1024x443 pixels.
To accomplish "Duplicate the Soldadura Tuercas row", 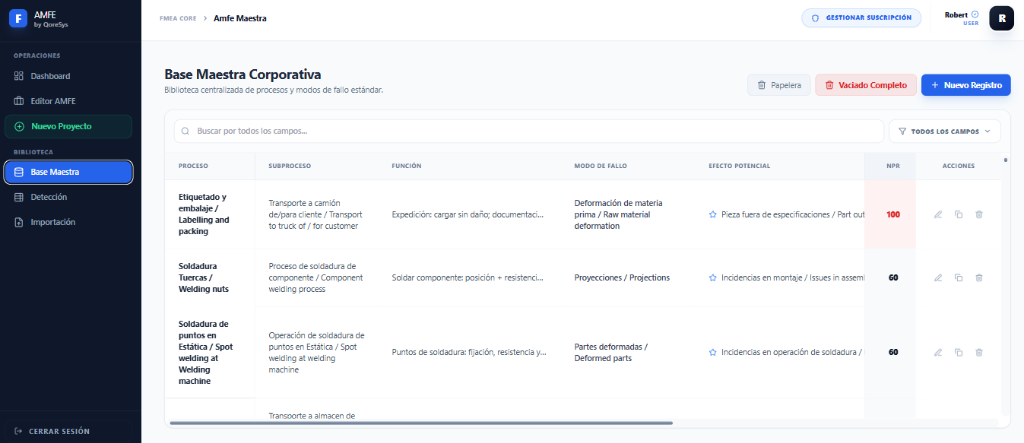I will [x=958, y=278].
